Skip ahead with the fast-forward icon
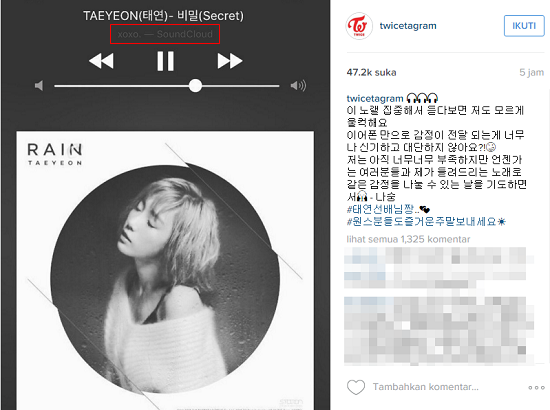The height and width of the screenshot is (410, 550). click(x=230, y=61)
